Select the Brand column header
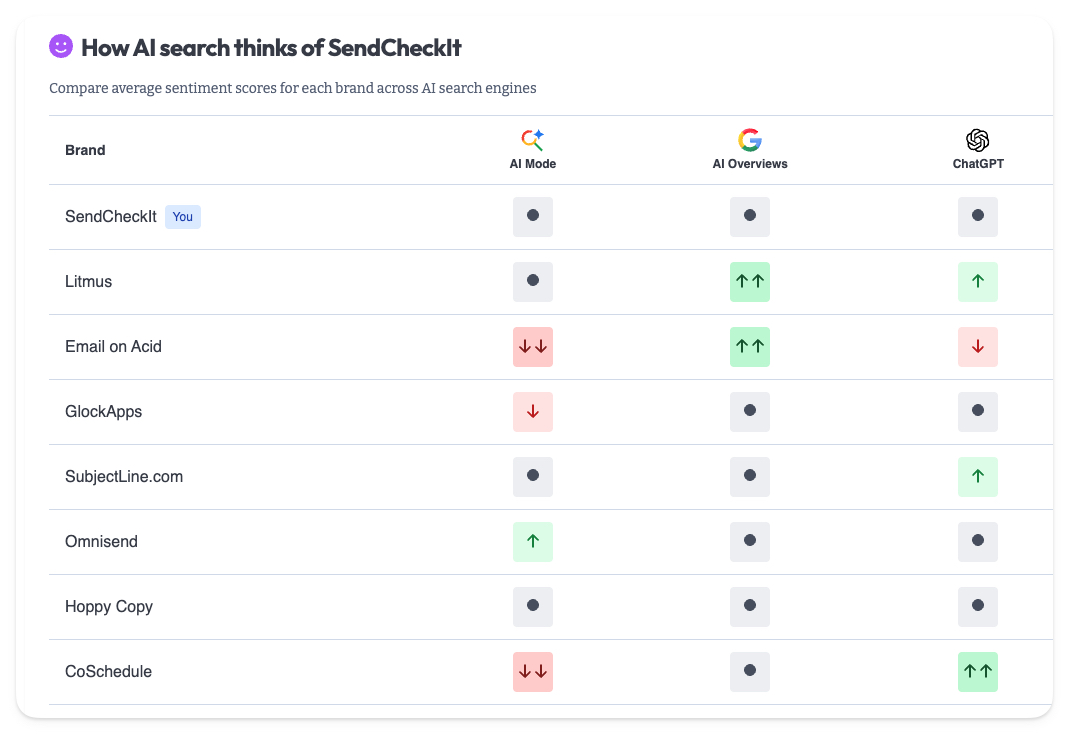This screenshot has width=1069, height=734. [84, 150]
